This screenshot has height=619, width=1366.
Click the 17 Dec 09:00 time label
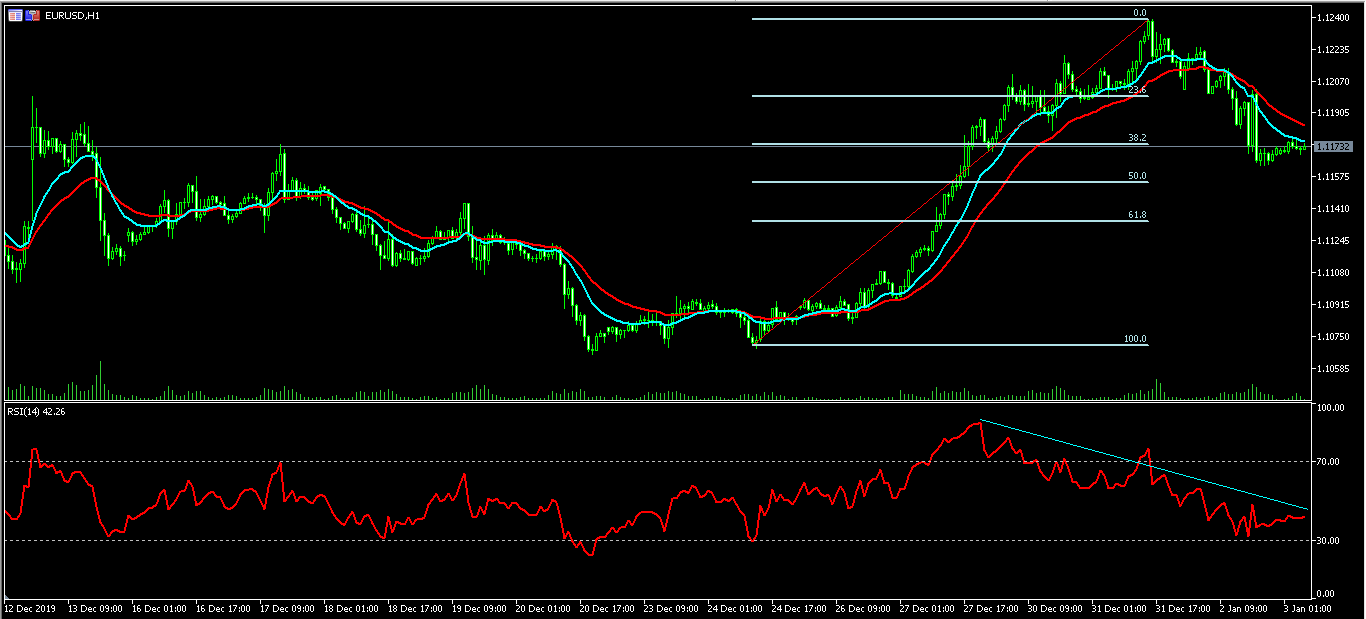click(x=285, y=607)
